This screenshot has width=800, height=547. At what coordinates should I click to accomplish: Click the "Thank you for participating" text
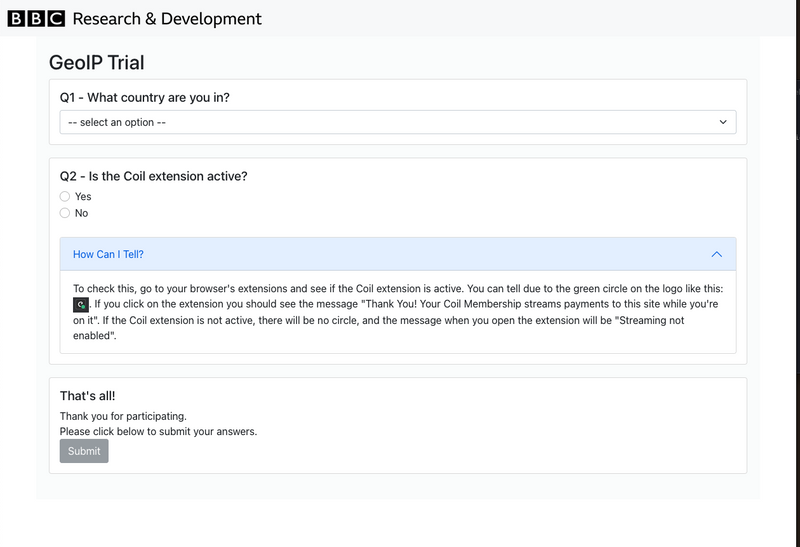point(123,416)
